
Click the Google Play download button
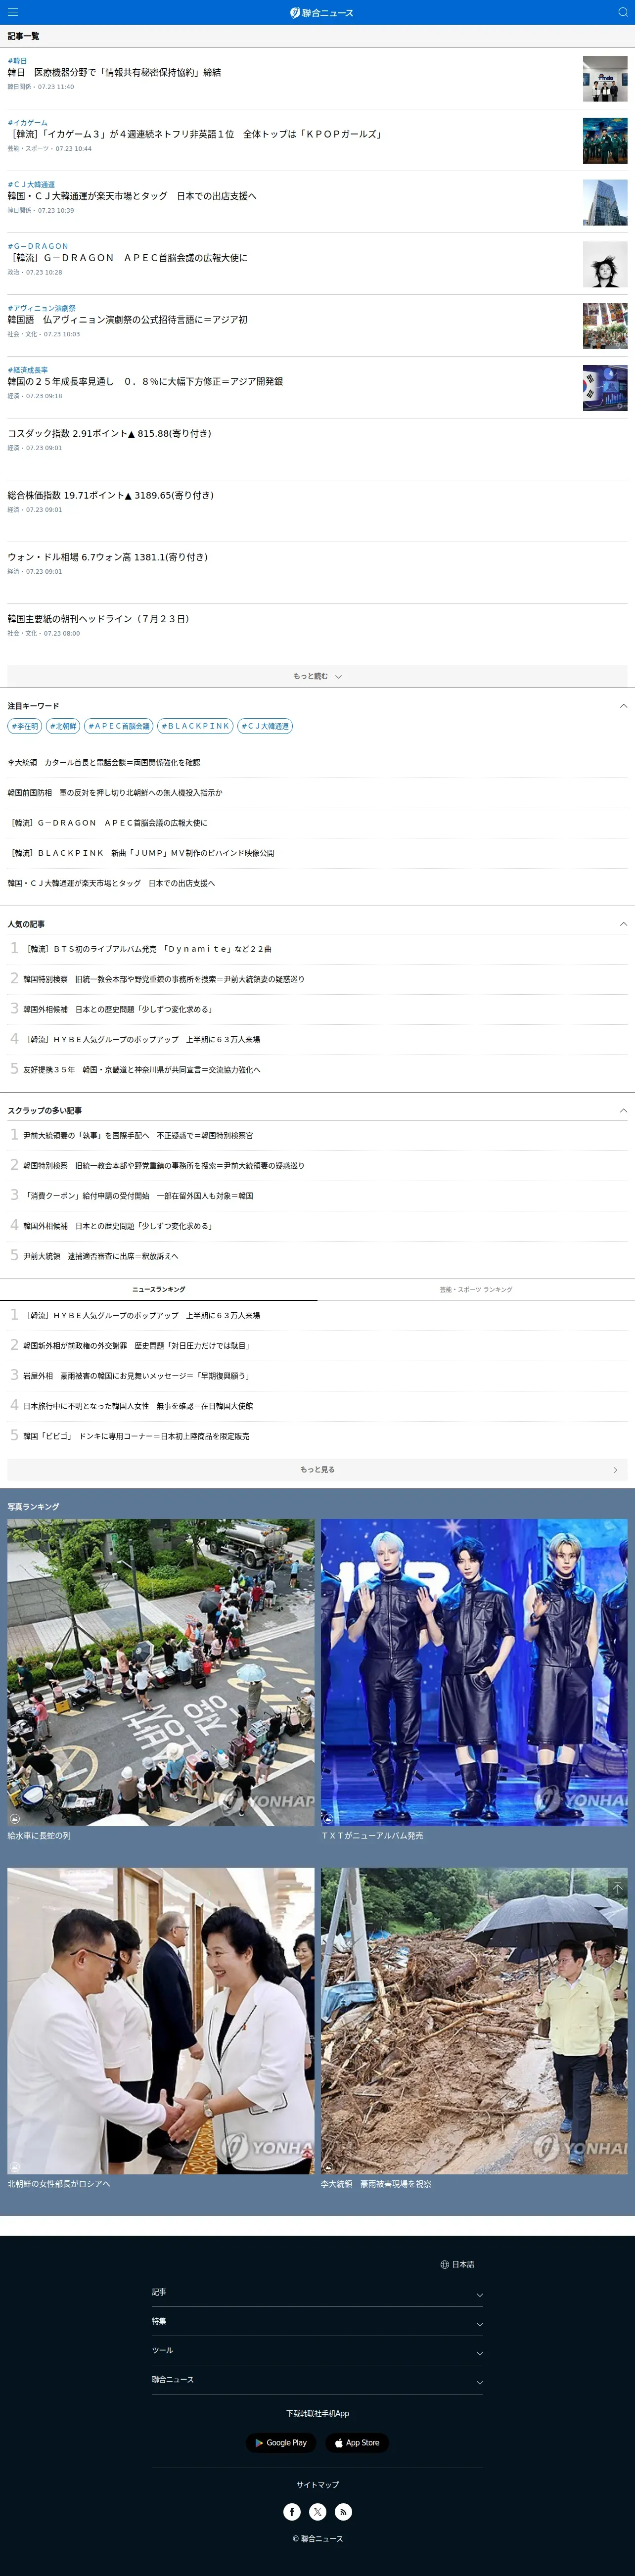pyautogui.click(x=281, y=2442)
